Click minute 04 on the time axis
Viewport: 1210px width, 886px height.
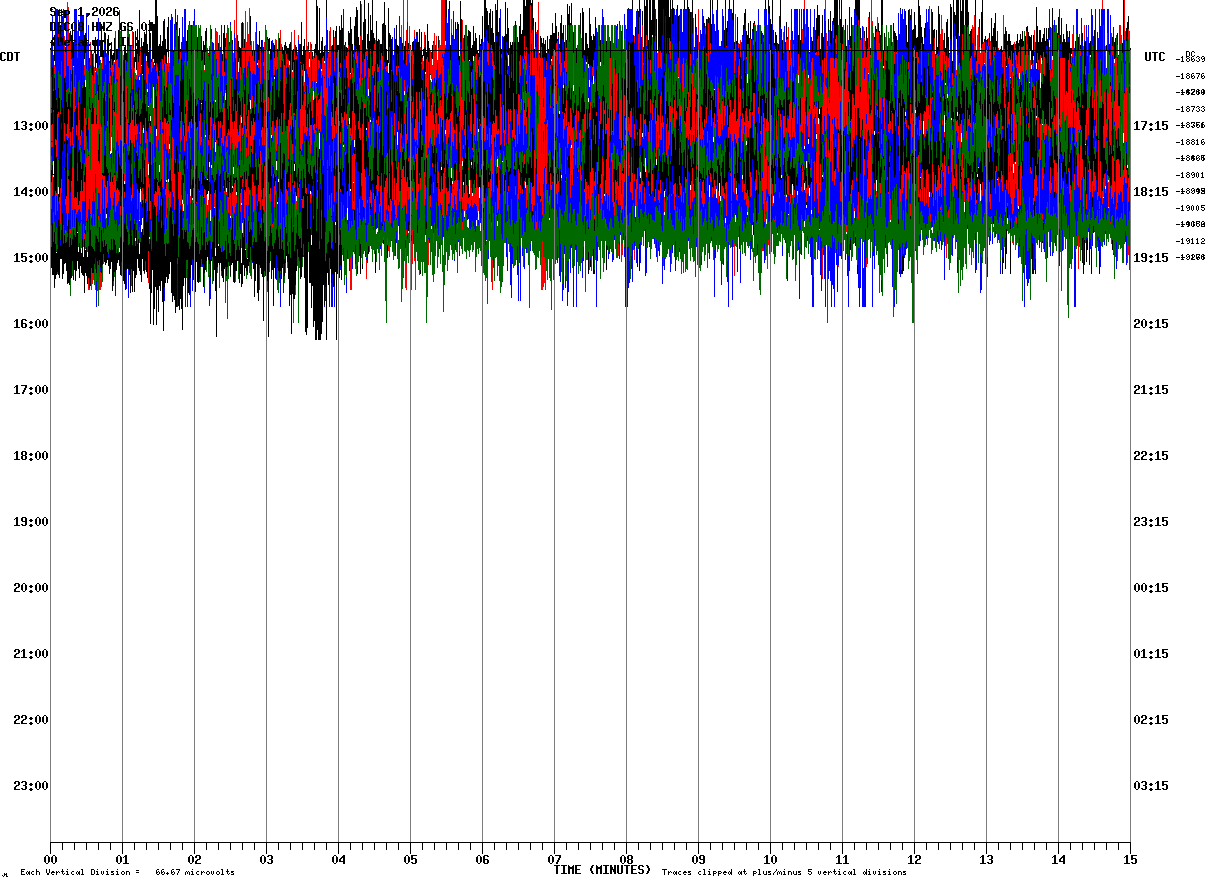pos(338,859)
